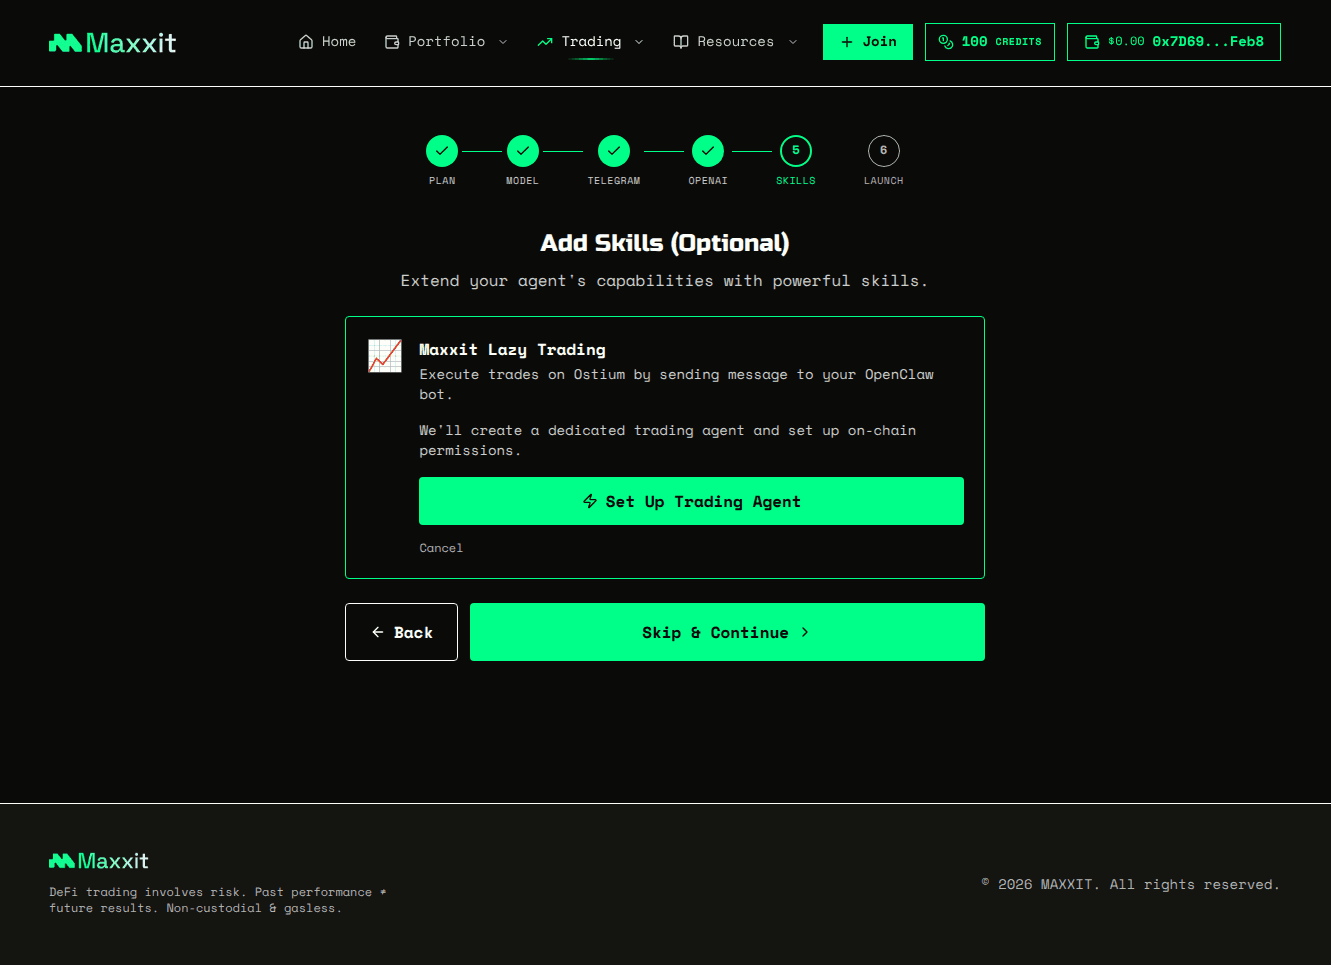Select the OPENAI step checkmark
The width and height of the screenshot is (1331, 965).
point(707,151)
